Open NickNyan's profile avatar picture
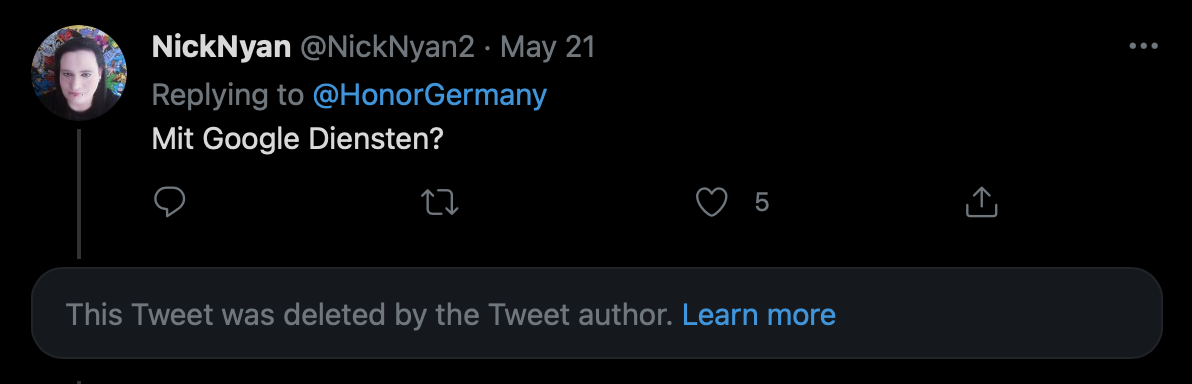This screenshot has height=384, width=1192. pos(78,73)
